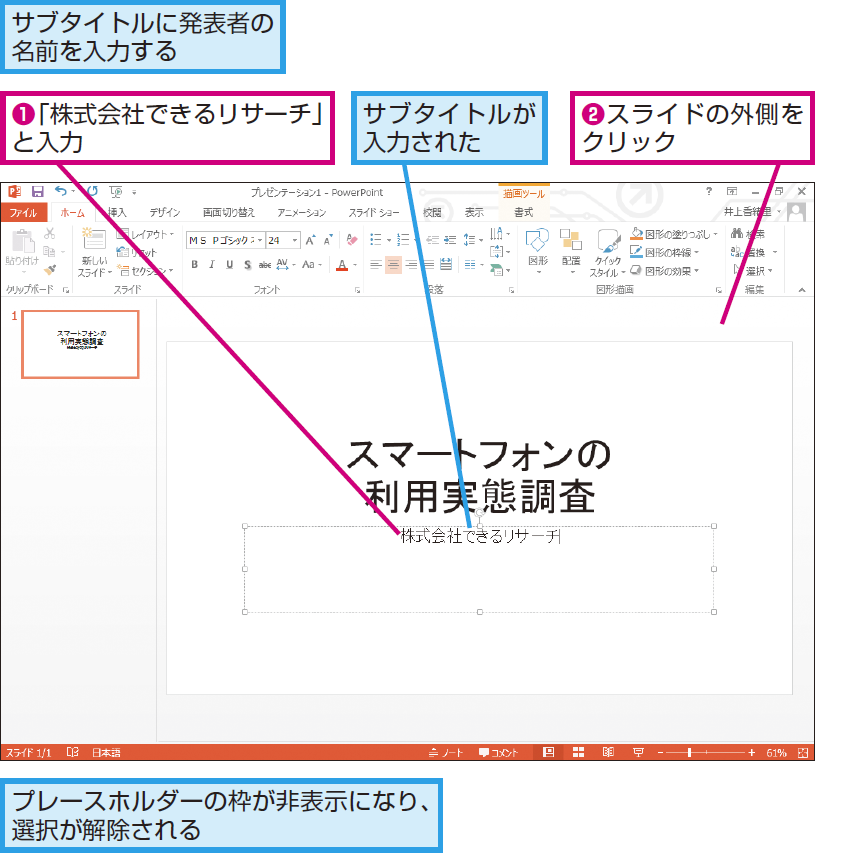
Task: Open the 書式 drawing tools tab
Action: click(x=524, y=212)
